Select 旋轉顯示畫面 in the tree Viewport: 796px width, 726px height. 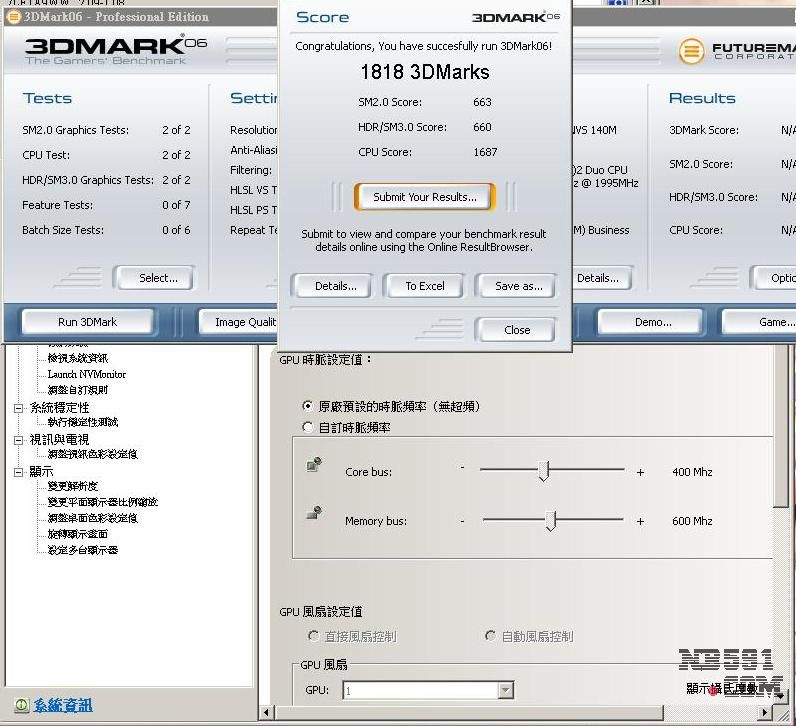pyautogui.click(x=78, y=534)
